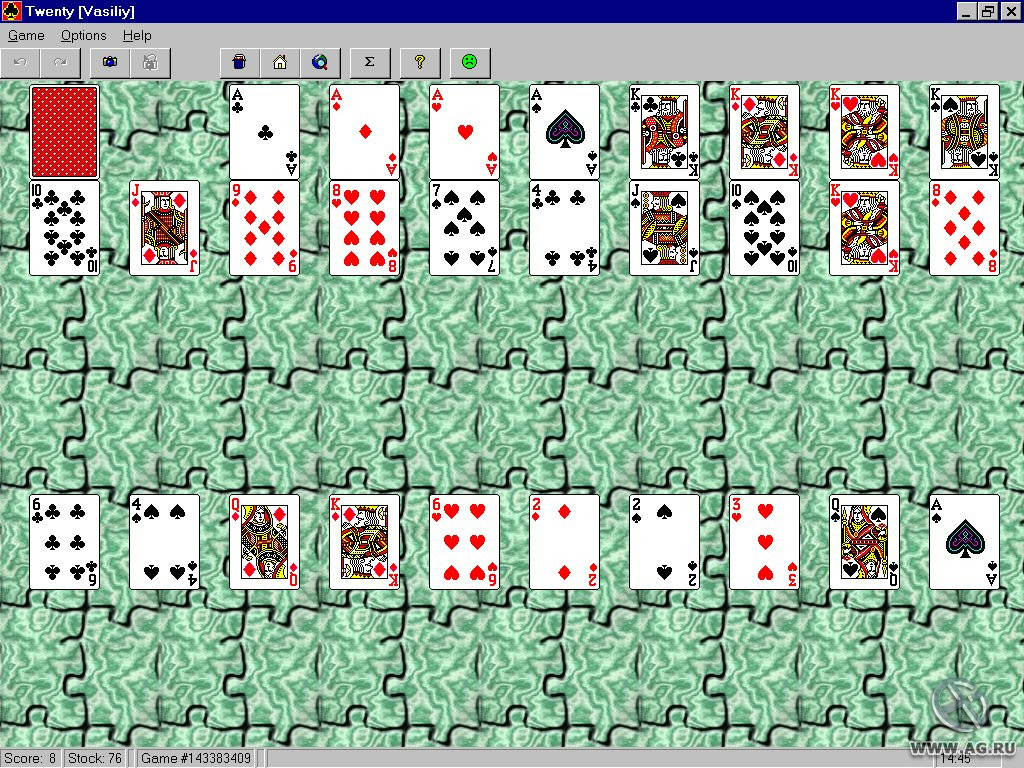Open the Options menu
The image size is (1024, 768).
coord(84,35)
